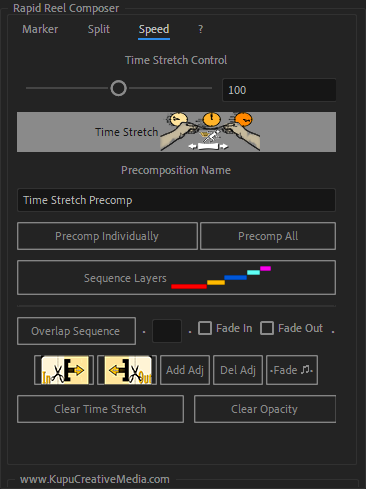Switch to the Marker tab
Viewport: 366px width, 489px height.
(x=40, y=29)
